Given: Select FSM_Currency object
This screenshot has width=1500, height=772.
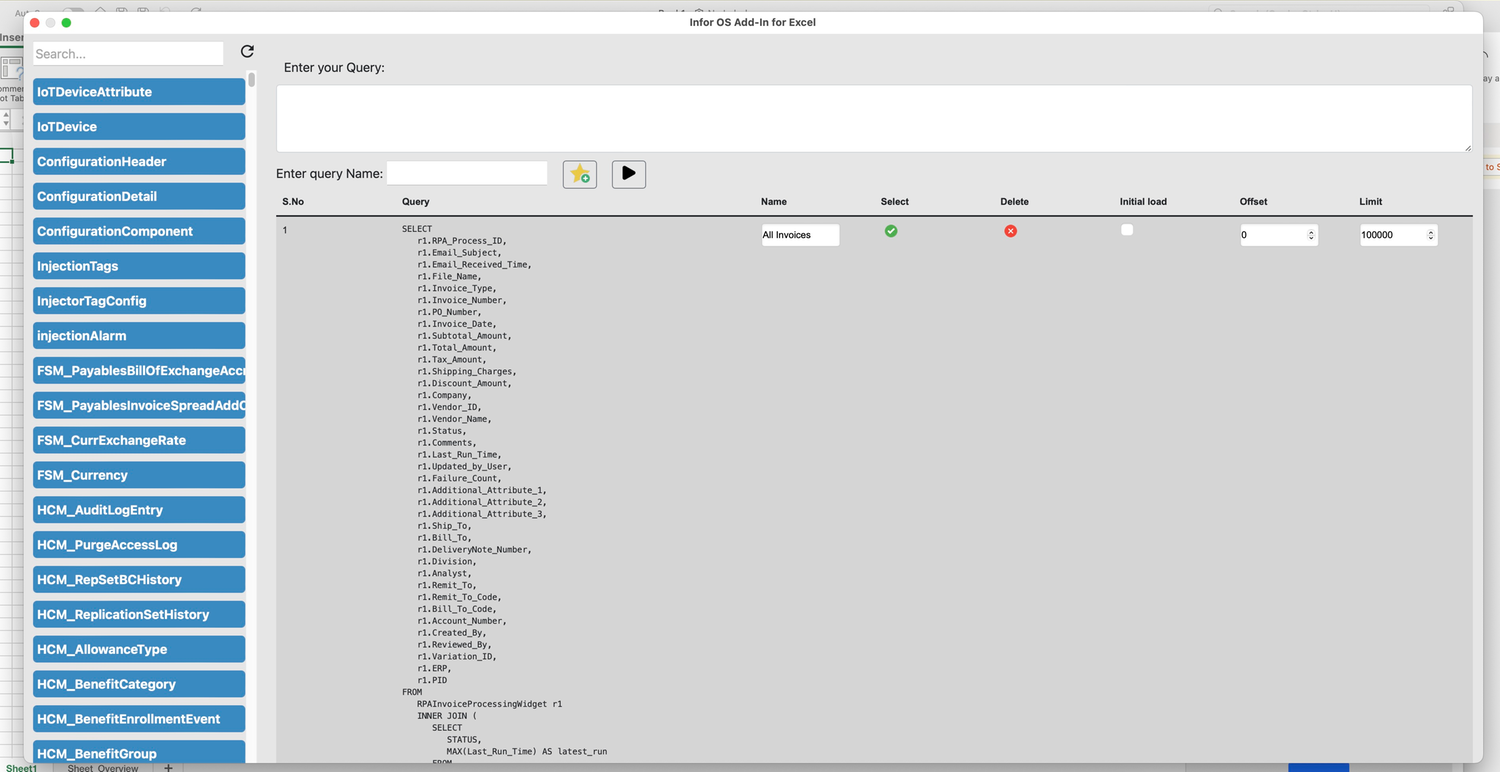Looking at the screenshot, I should click(139, 475).
